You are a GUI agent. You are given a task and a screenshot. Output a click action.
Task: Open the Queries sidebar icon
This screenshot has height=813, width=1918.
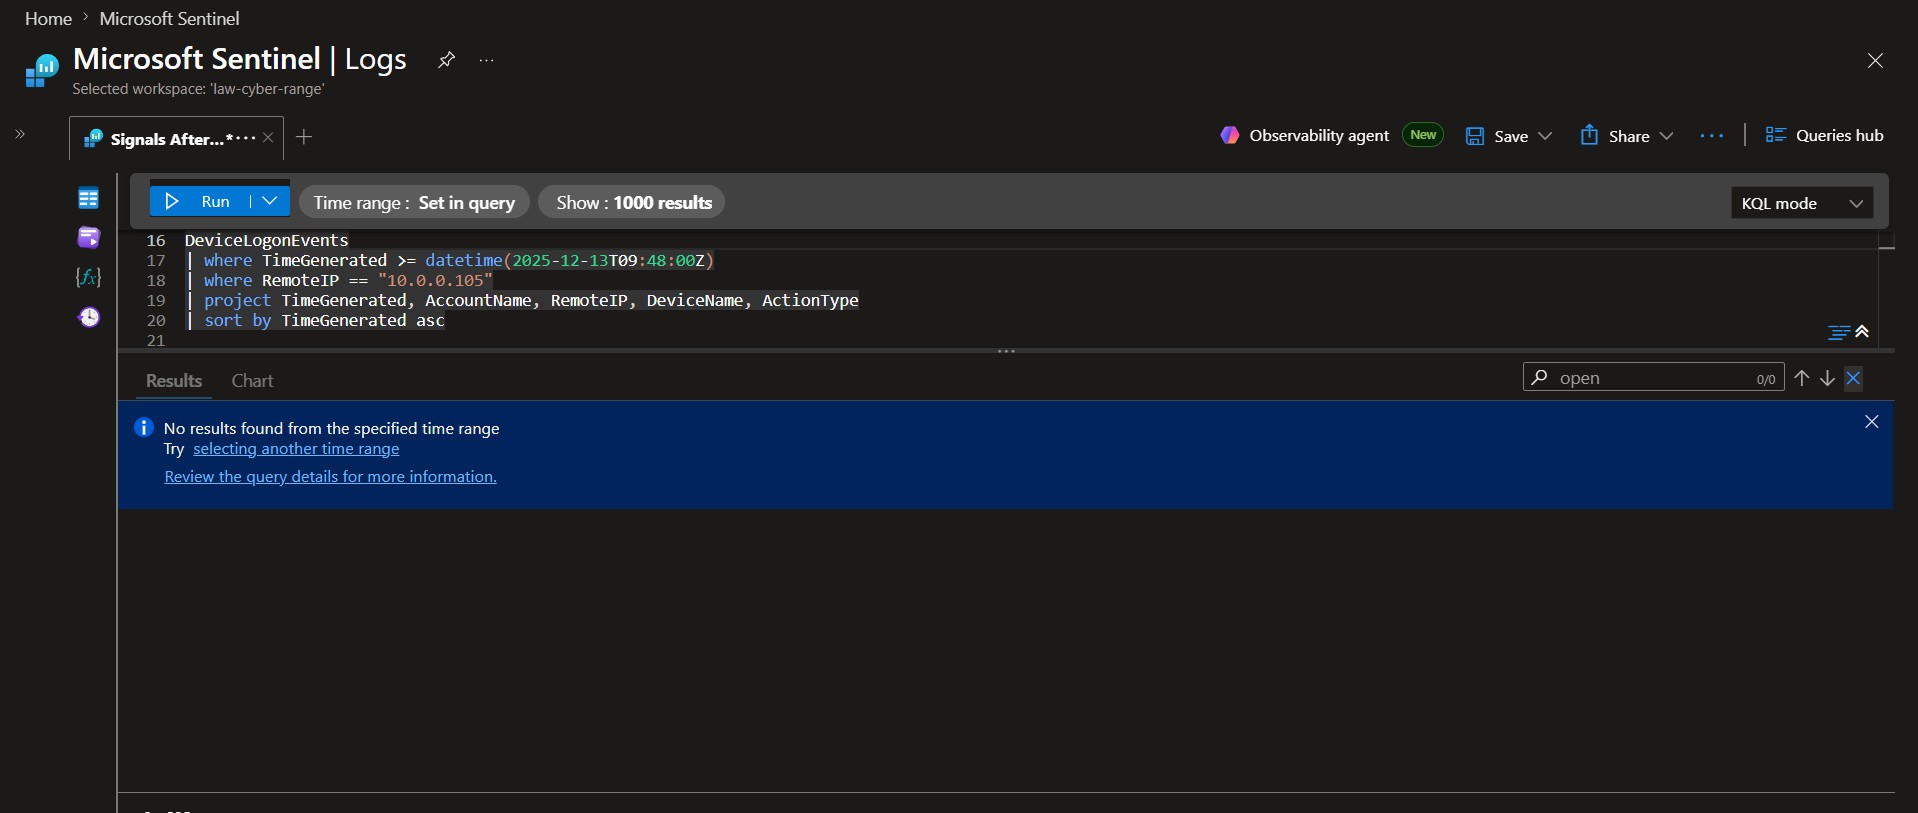[89, 237]
